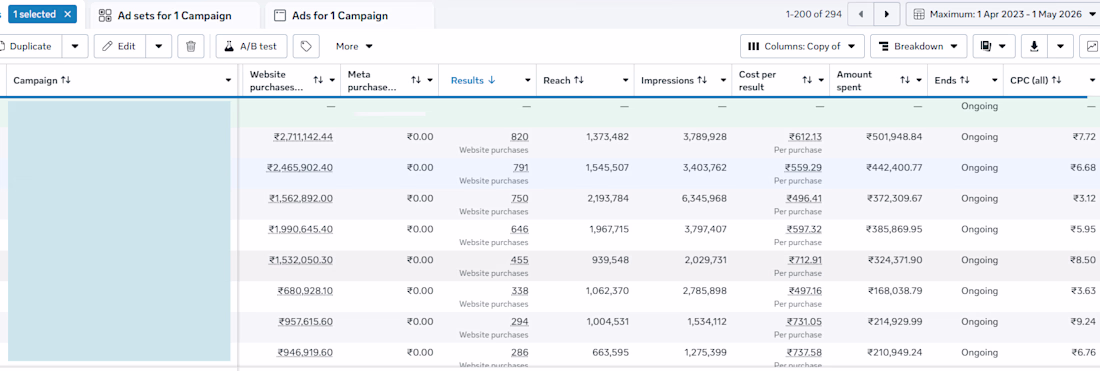Open CPC (all) column menu arrow
1100x371 pixels.
pos(1092,81)
